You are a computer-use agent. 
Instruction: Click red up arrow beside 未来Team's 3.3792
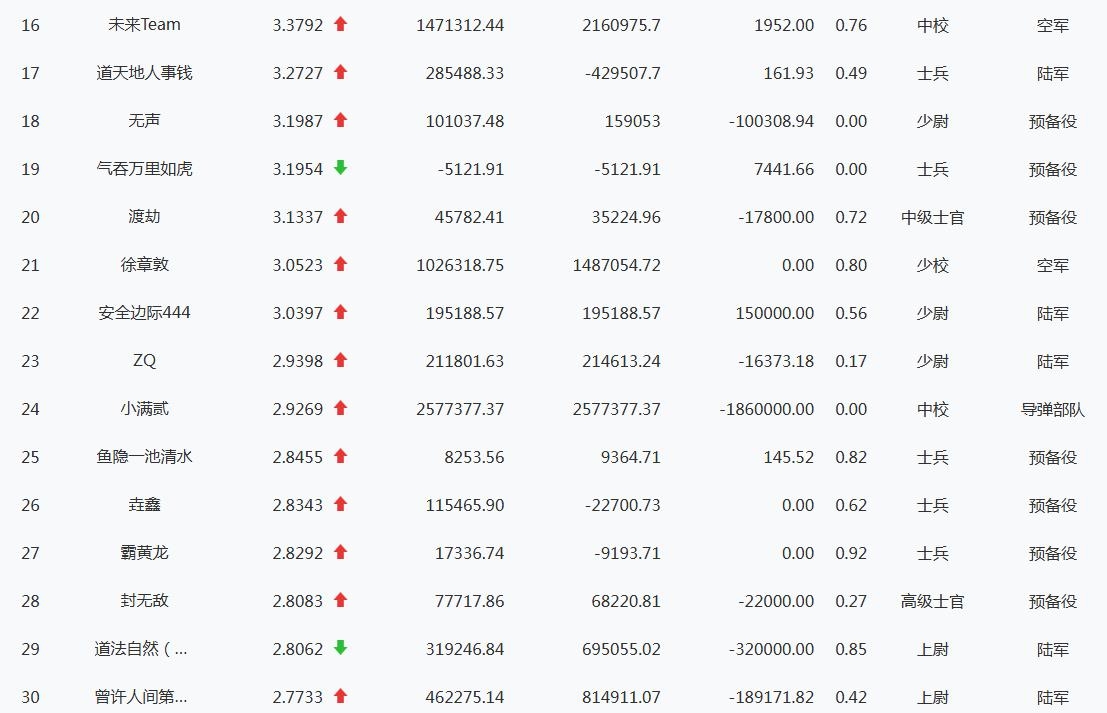coord(340,24)
